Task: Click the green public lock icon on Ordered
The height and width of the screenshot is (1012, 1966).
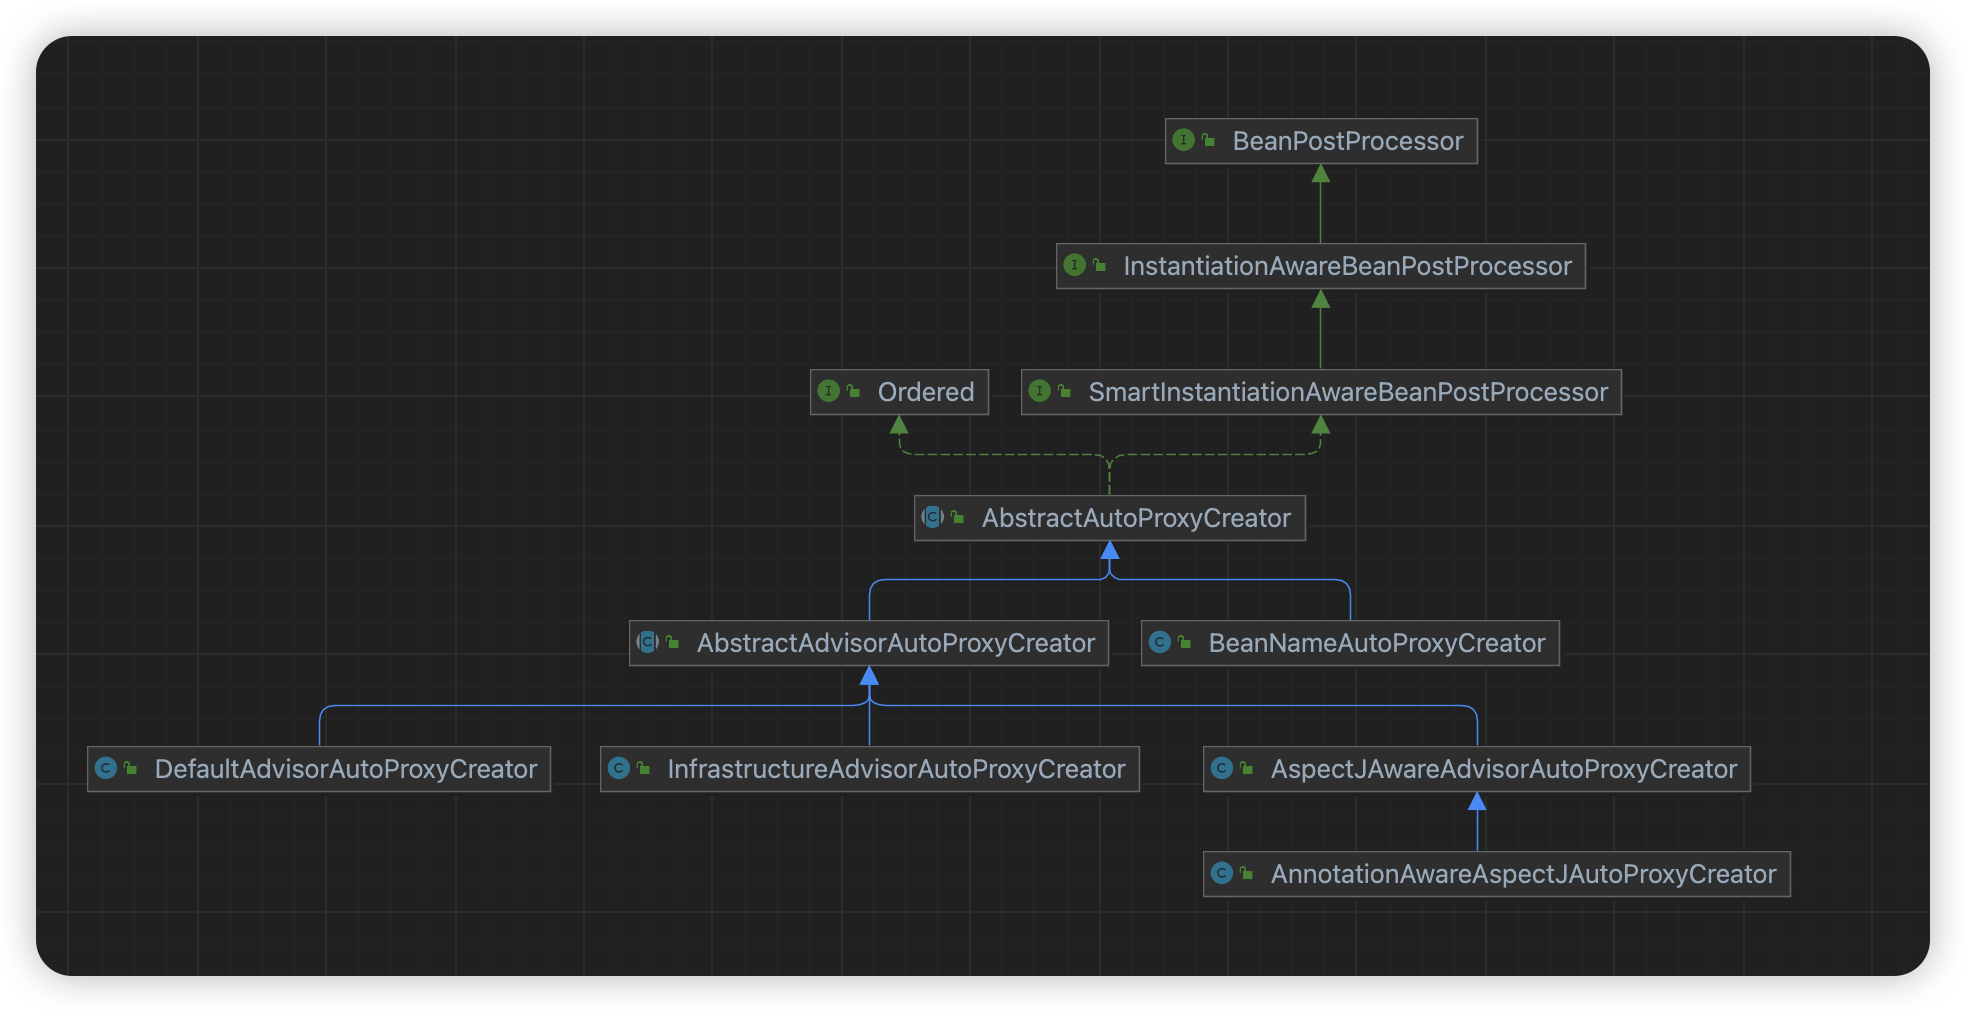Action: click(x=853, y=391)
